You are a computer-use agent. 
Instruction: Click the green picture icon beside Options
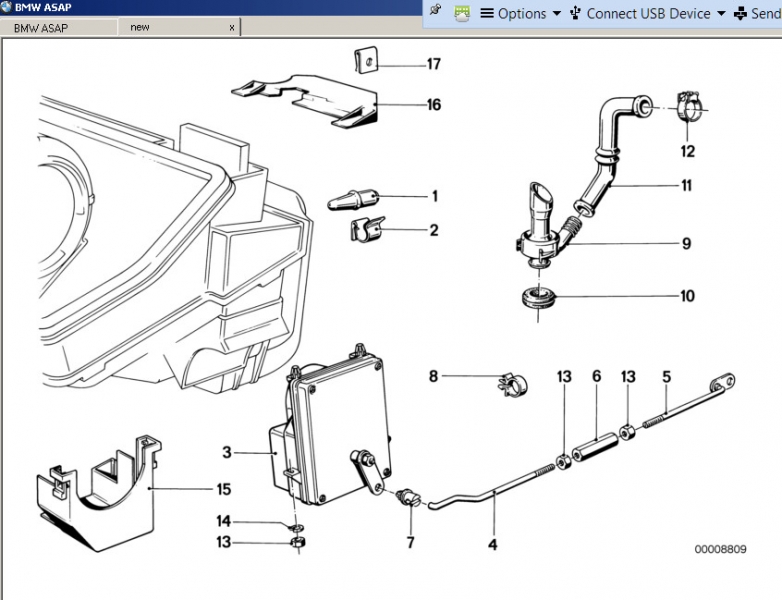(462, 13)
